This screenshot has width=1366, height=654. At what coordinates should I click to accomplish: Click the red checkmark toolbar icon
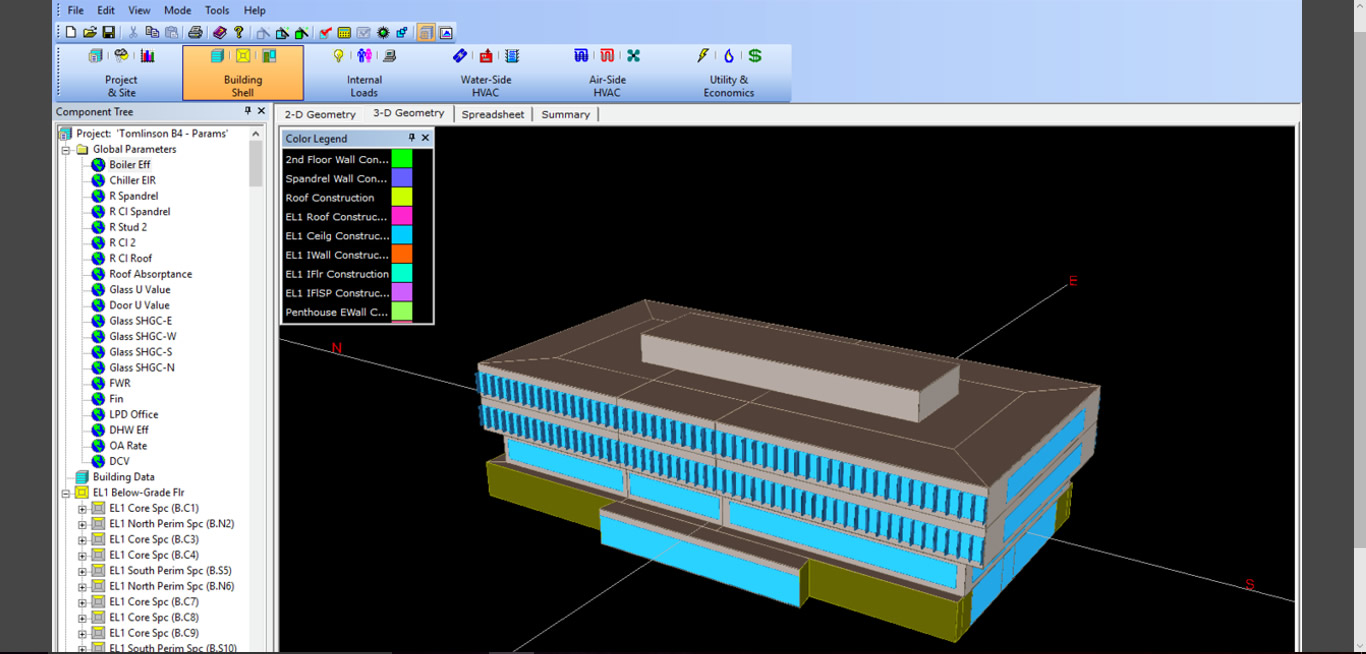325,32
